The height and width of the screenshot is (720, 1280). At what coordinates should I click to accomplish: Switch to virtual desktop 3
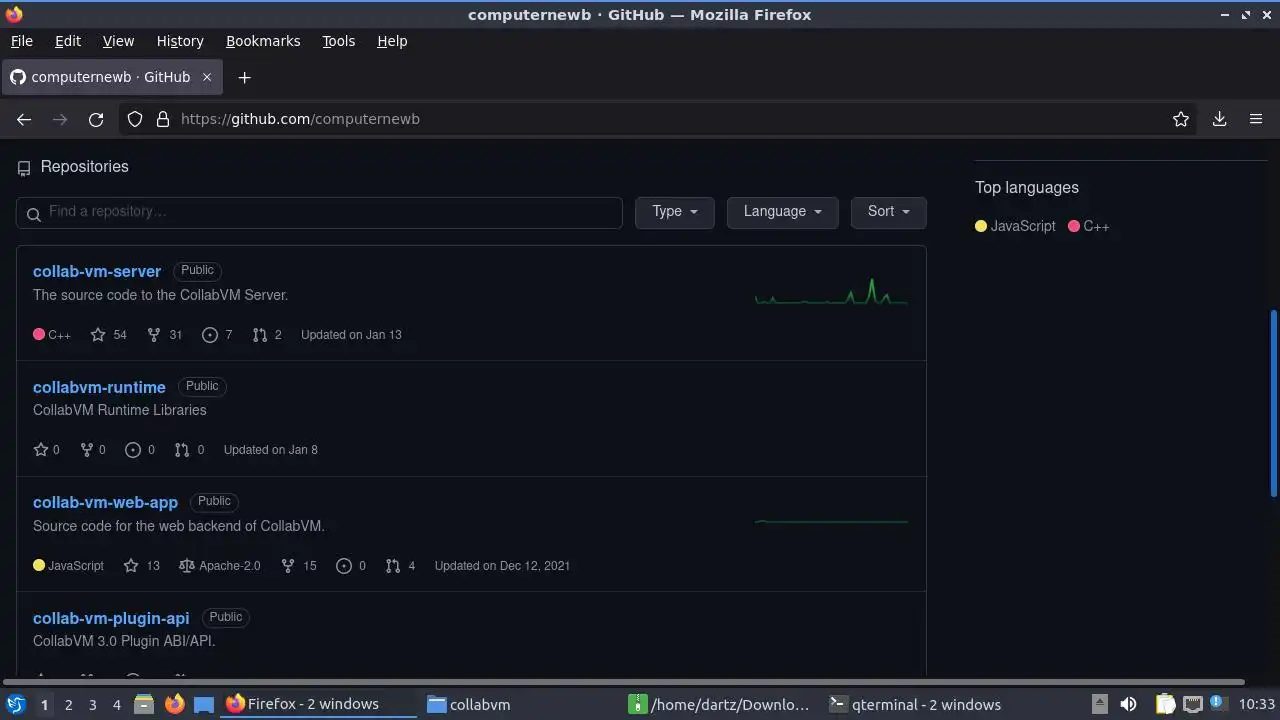92,705
